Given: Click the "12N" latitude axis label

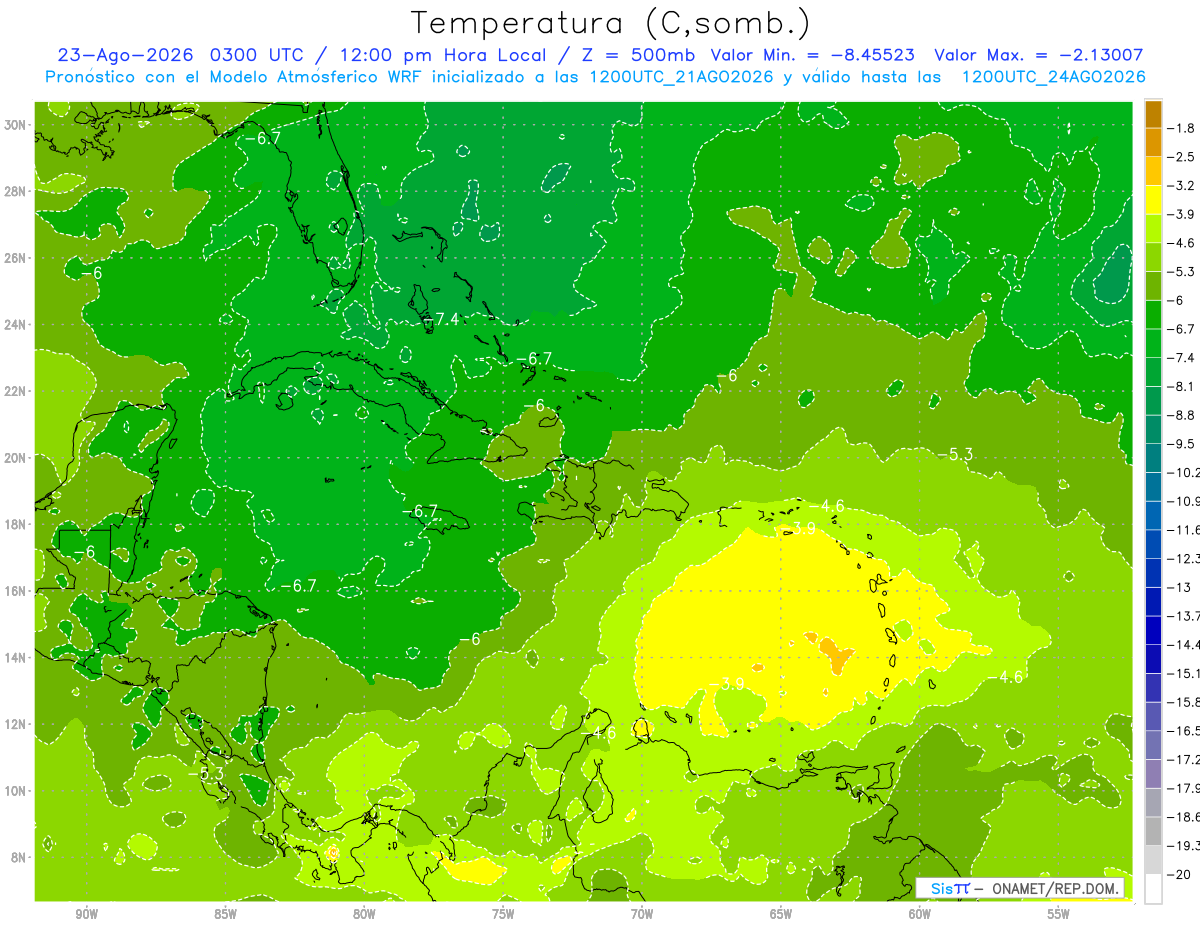Looking at the screenshot, I should click(x=16, y=724).
